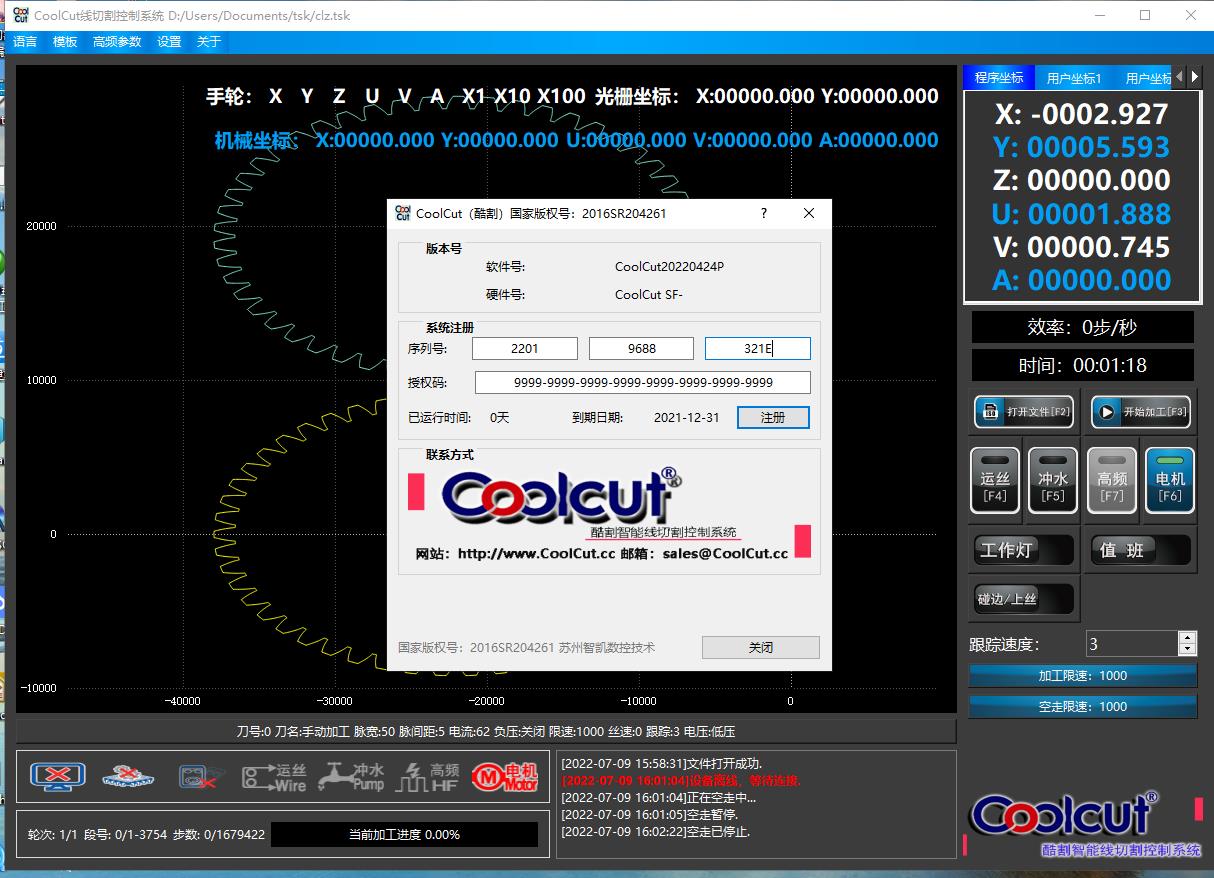
Task: Click the 步数: 0/1679422 status text
Action: coord(219,834)
